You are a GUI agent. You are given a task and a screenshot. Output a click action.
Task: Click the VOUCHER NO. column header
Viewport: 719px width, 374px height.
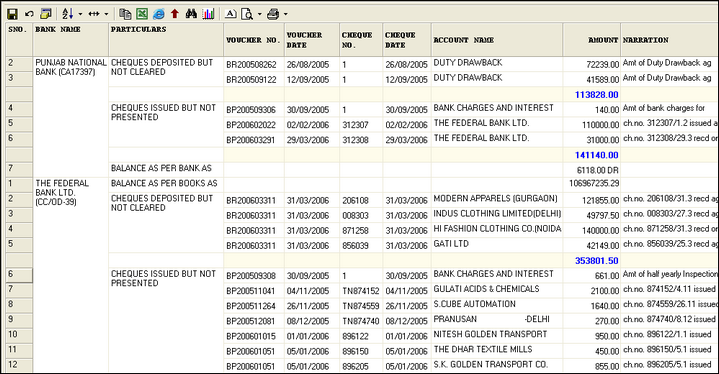[254, 39]
